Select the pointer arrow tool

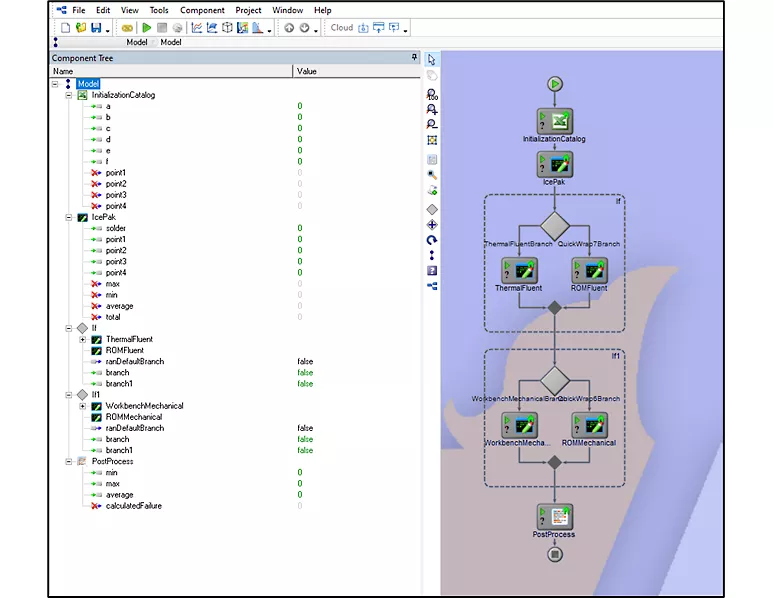432,60
